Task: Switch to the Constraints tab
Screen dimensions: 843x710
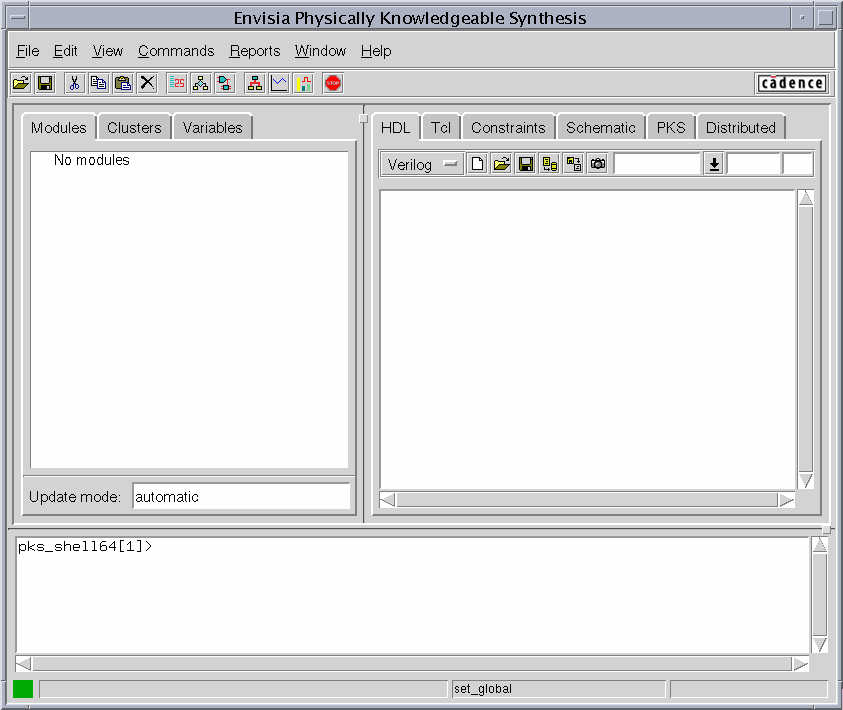Action: tap(508, 128)
